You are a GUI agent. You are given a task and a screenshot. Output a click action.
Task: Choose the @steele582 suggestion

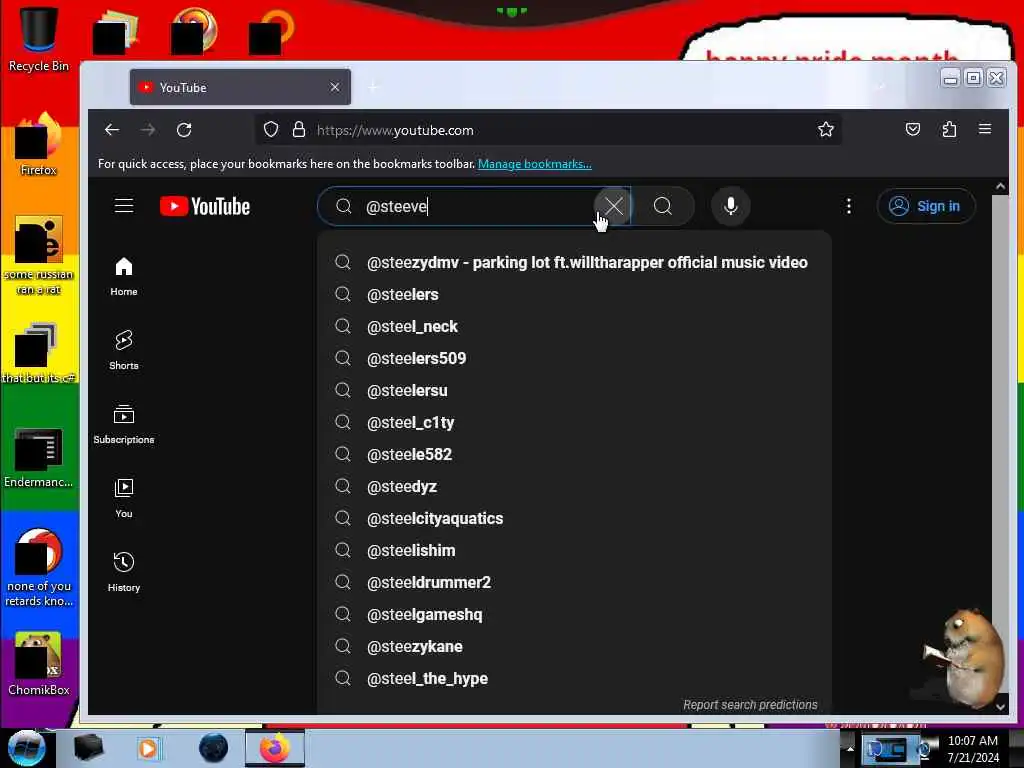(574, 455)
